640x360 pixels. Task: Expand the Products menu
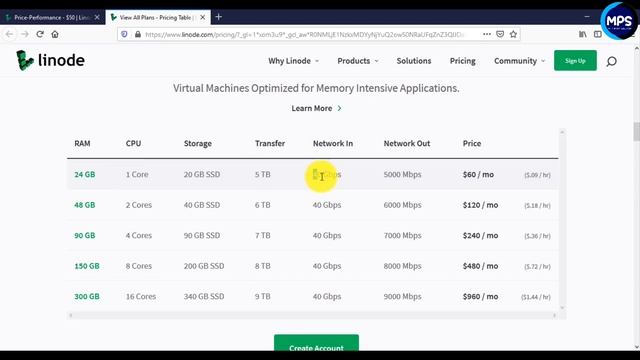[x=358, y=61]
